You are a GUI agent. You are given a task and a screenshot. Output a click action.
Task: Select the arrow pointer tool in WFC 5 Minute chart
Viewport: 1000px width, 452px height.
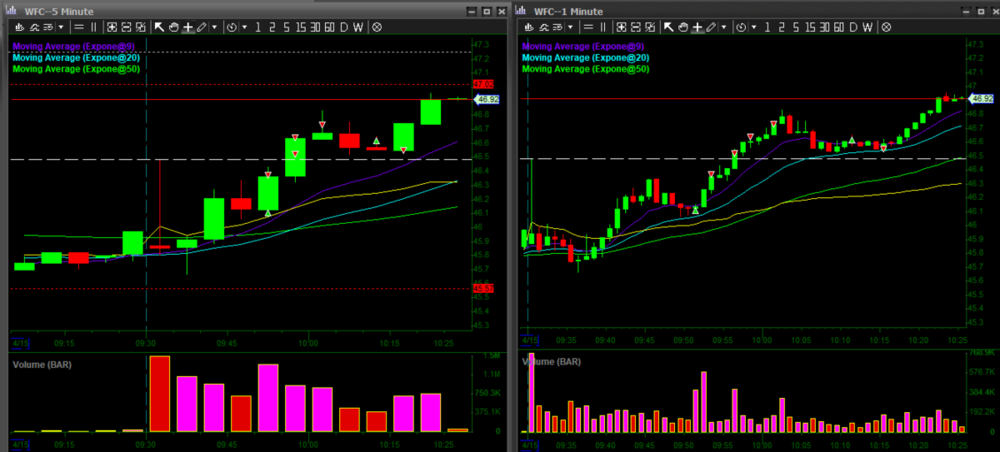pyautogui.click(x=159, y=28)
